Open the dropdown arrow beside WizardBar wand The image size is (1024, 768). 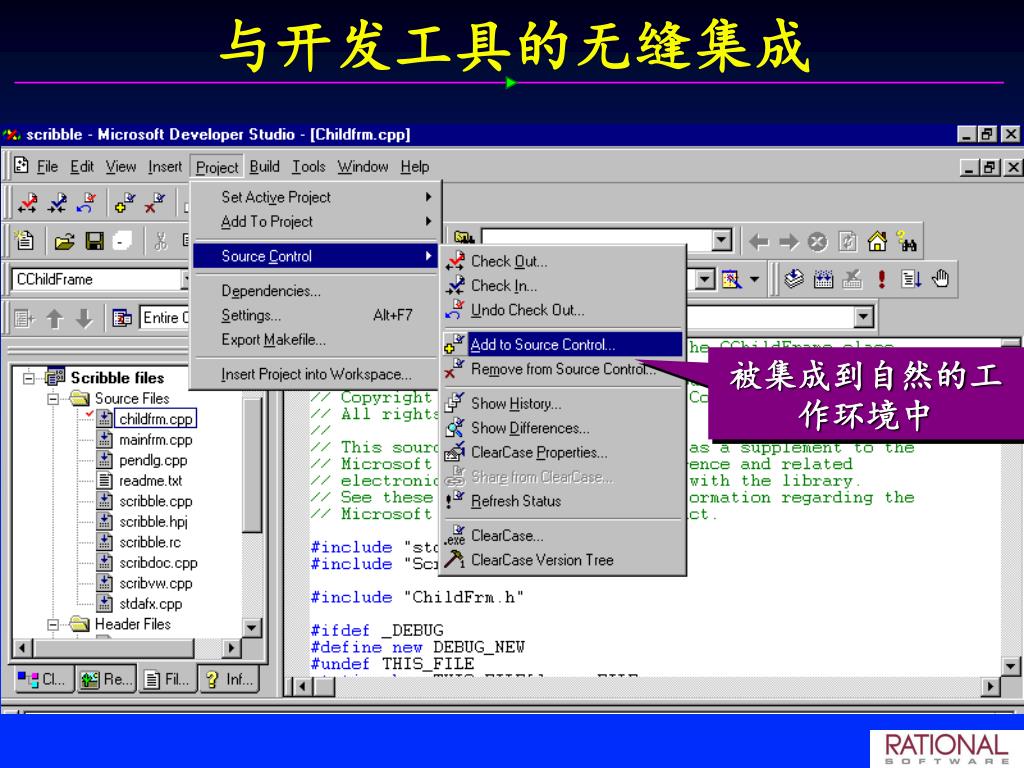(x=754, y=280)
